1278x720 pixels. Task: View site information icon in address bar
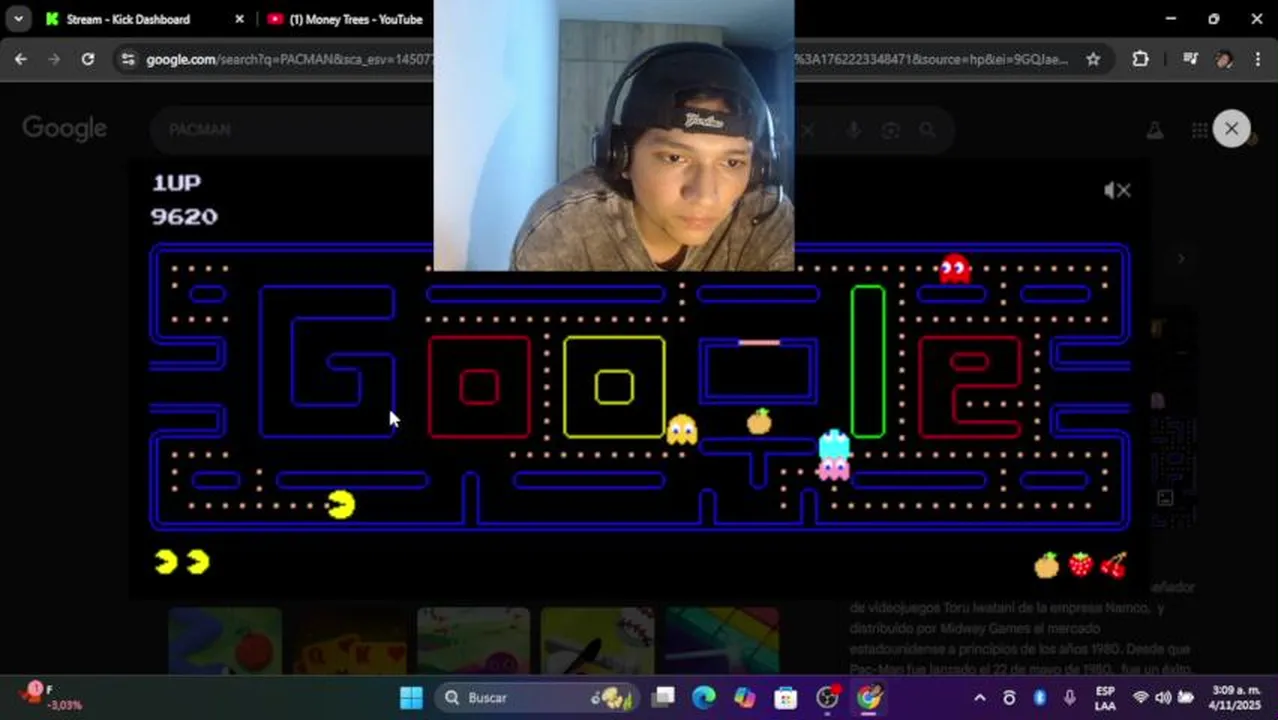[x=127, y=59]
